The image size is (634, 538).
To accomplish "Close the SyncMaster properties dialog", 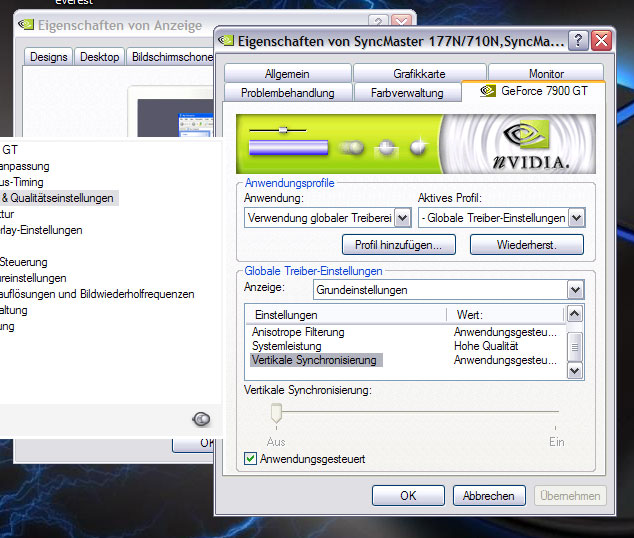I will click(601, 40).
